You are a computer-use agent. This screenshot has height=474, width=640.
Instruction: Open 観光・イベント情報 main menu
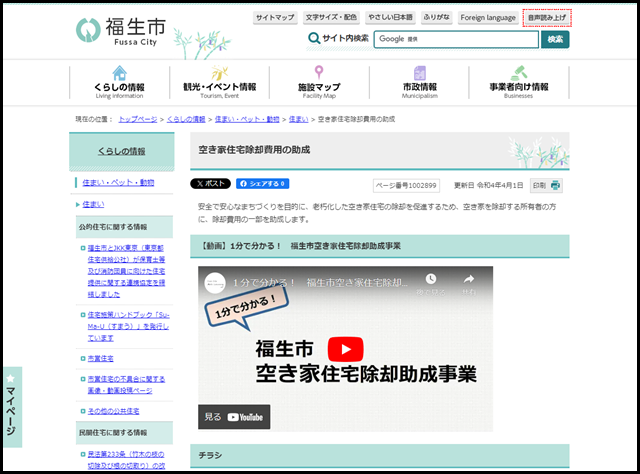(219, 81)
